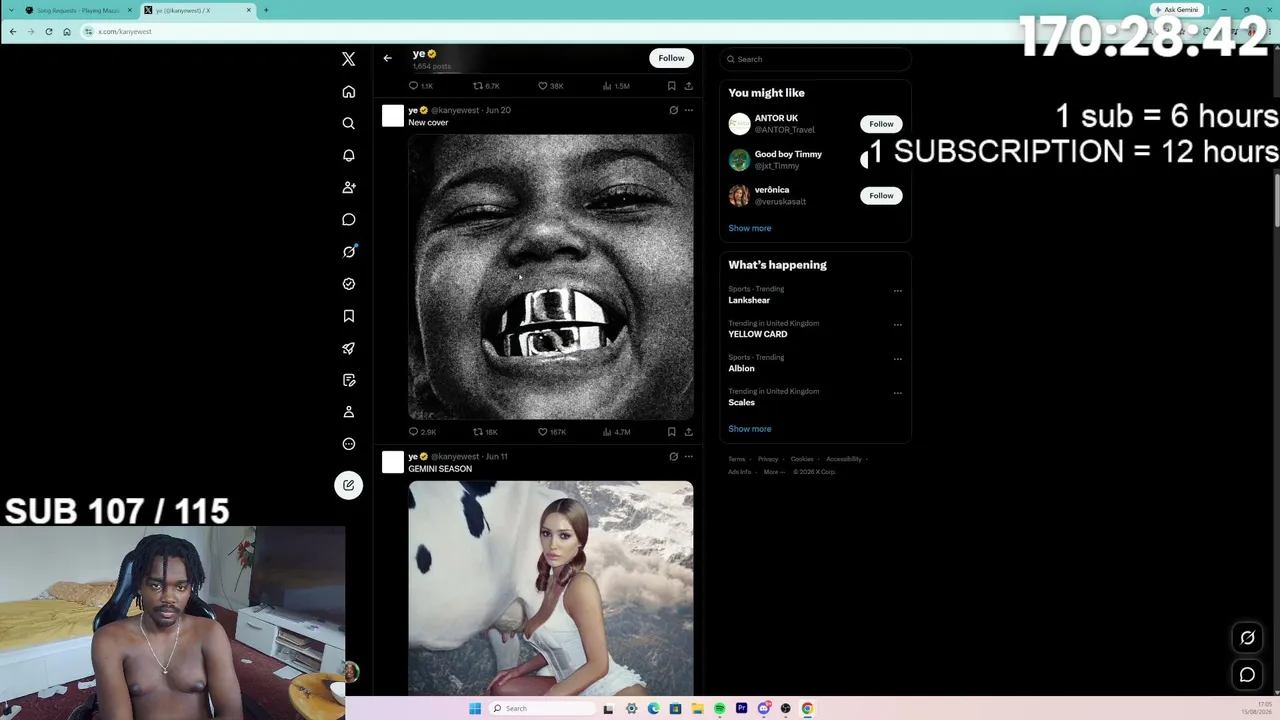Open Chat messages icon in sidebar
The height and width of the screenshot is (720, 1280).
(x=348, y=220)
